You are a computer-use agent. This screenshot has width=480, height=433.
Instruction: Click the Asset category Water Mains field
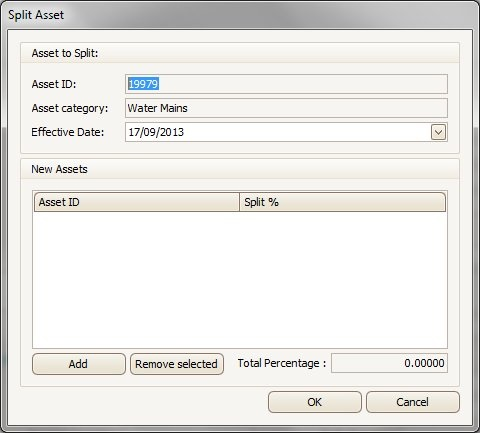[286, 108]
